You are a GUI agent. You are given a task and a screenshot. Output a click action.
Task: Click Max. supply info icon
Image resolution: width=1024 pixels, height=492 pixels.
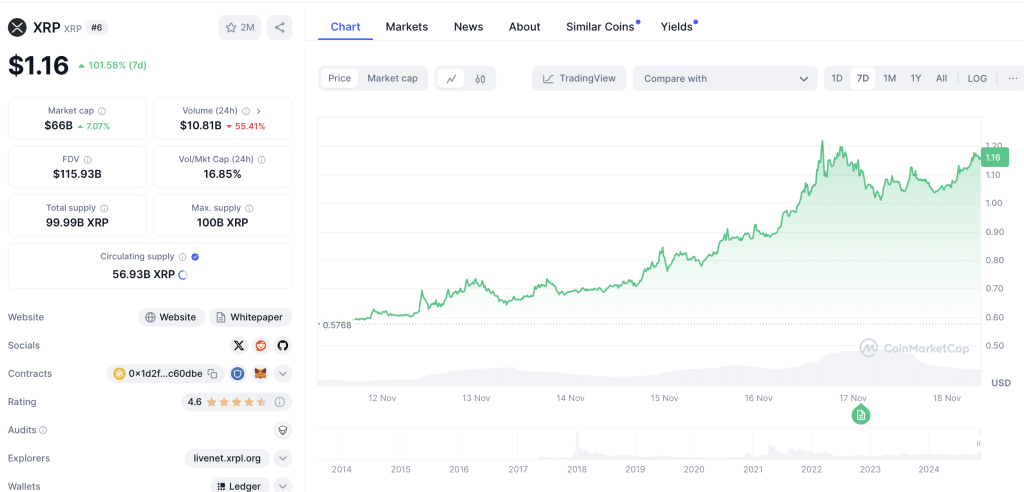pyautogui.click(x=249, y=208)
